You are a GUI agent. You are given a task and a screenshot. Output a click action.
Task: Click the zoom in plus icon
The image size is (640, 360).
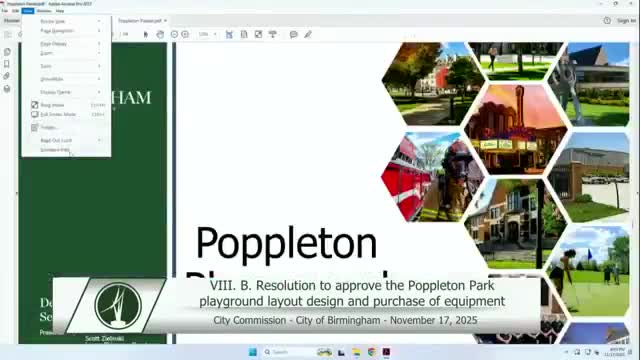tap(185, 35)
